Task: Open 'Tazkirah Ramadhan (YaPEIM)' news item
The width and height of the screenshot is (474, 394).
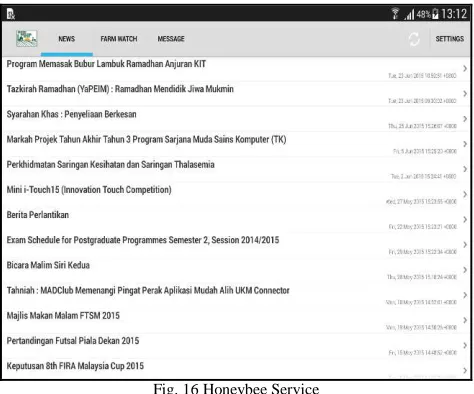Action: click(x=120, y=89)
